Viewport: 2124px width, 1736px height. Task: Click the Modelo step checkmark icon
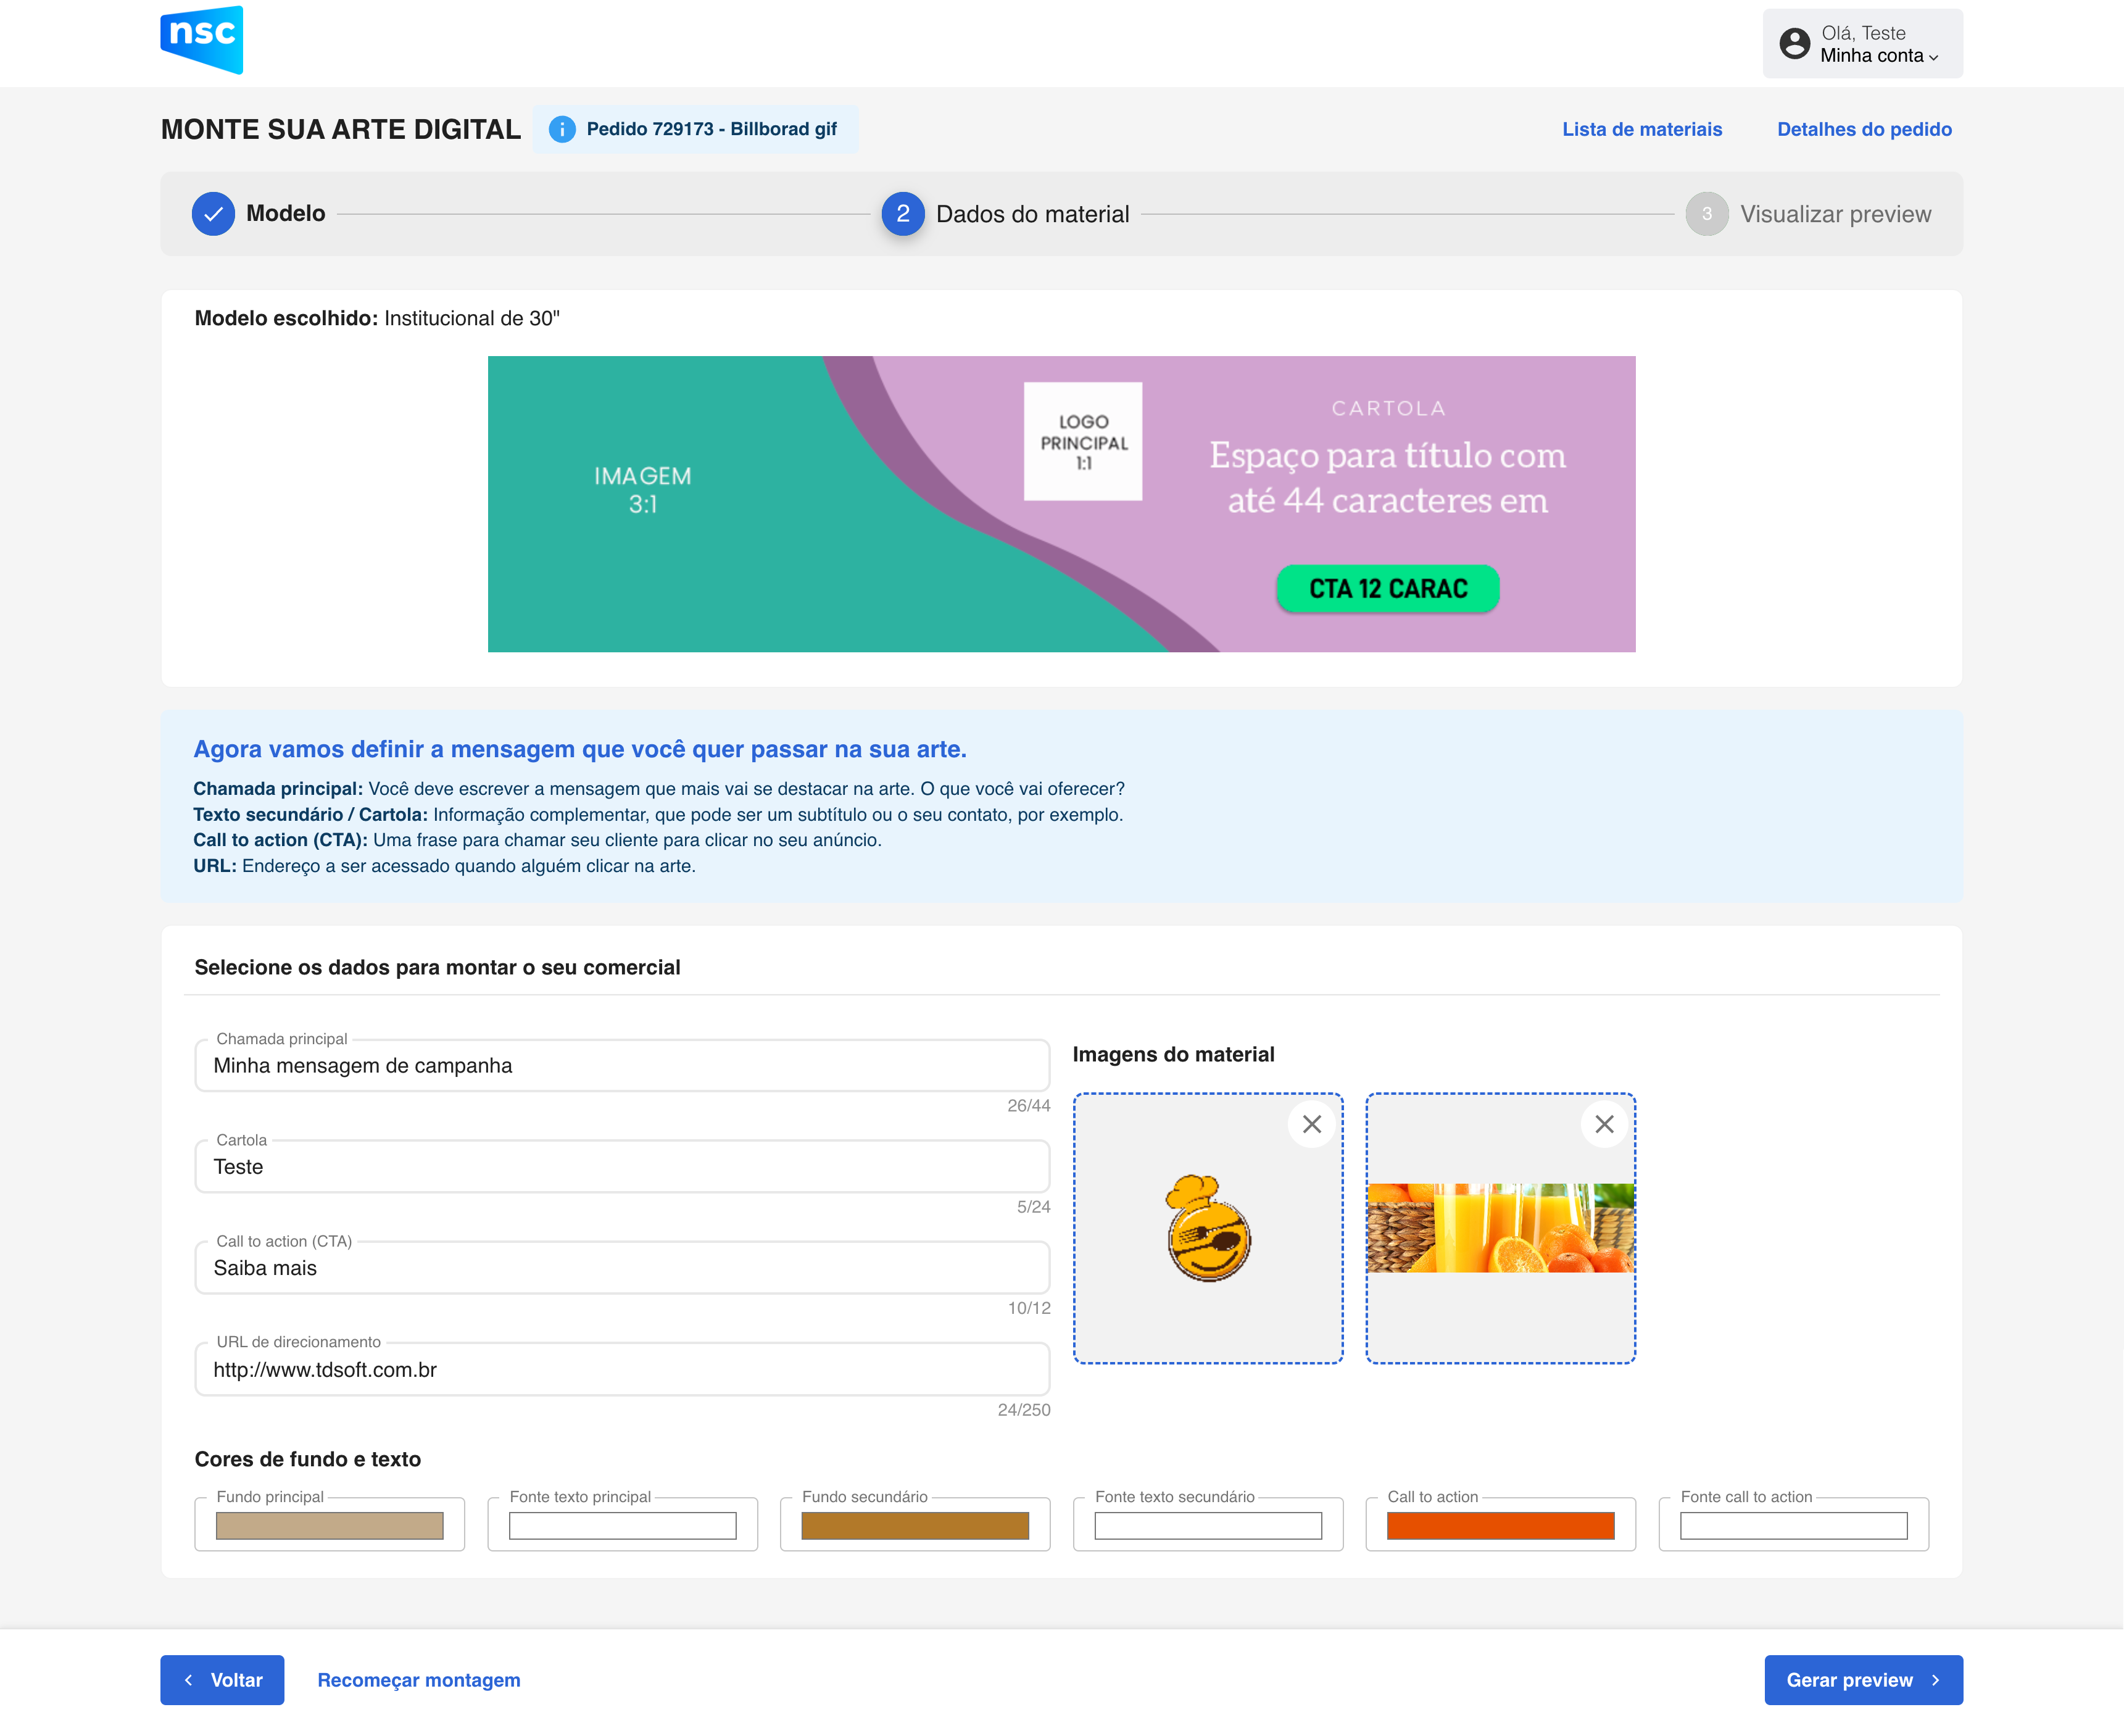click(x=213, y=214)
